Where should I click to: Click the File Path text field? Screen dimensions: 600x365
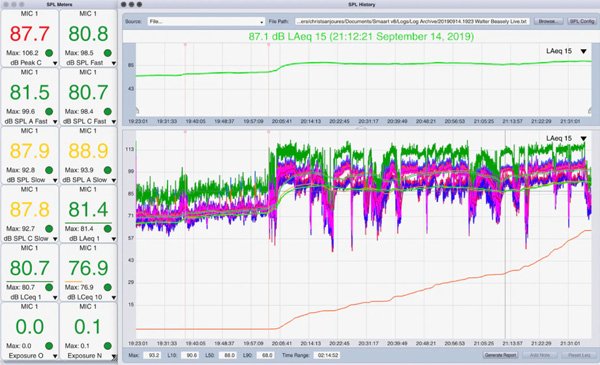coord(412,21)
